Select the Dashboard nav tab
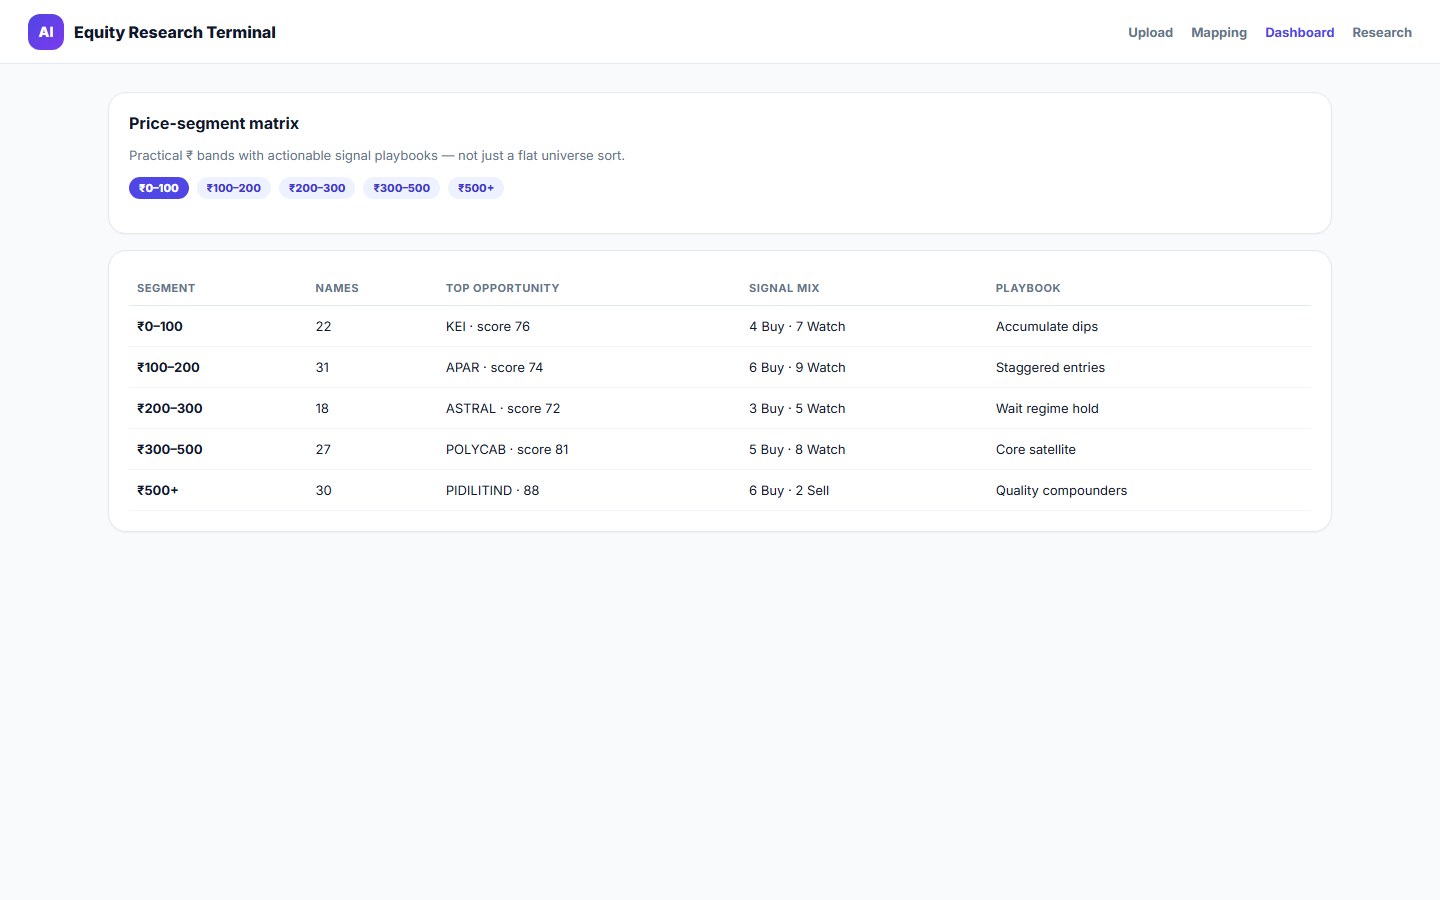This screenshot has height=900, width=1440. tap(1299, 32)
